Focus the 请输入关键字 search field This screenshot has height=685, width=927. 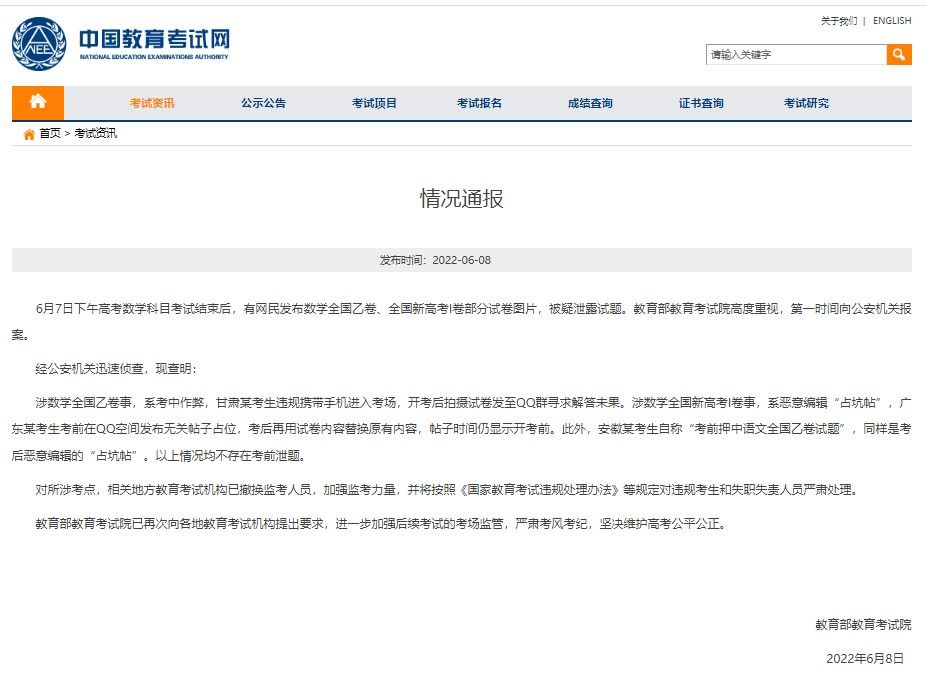pos(795,54)
